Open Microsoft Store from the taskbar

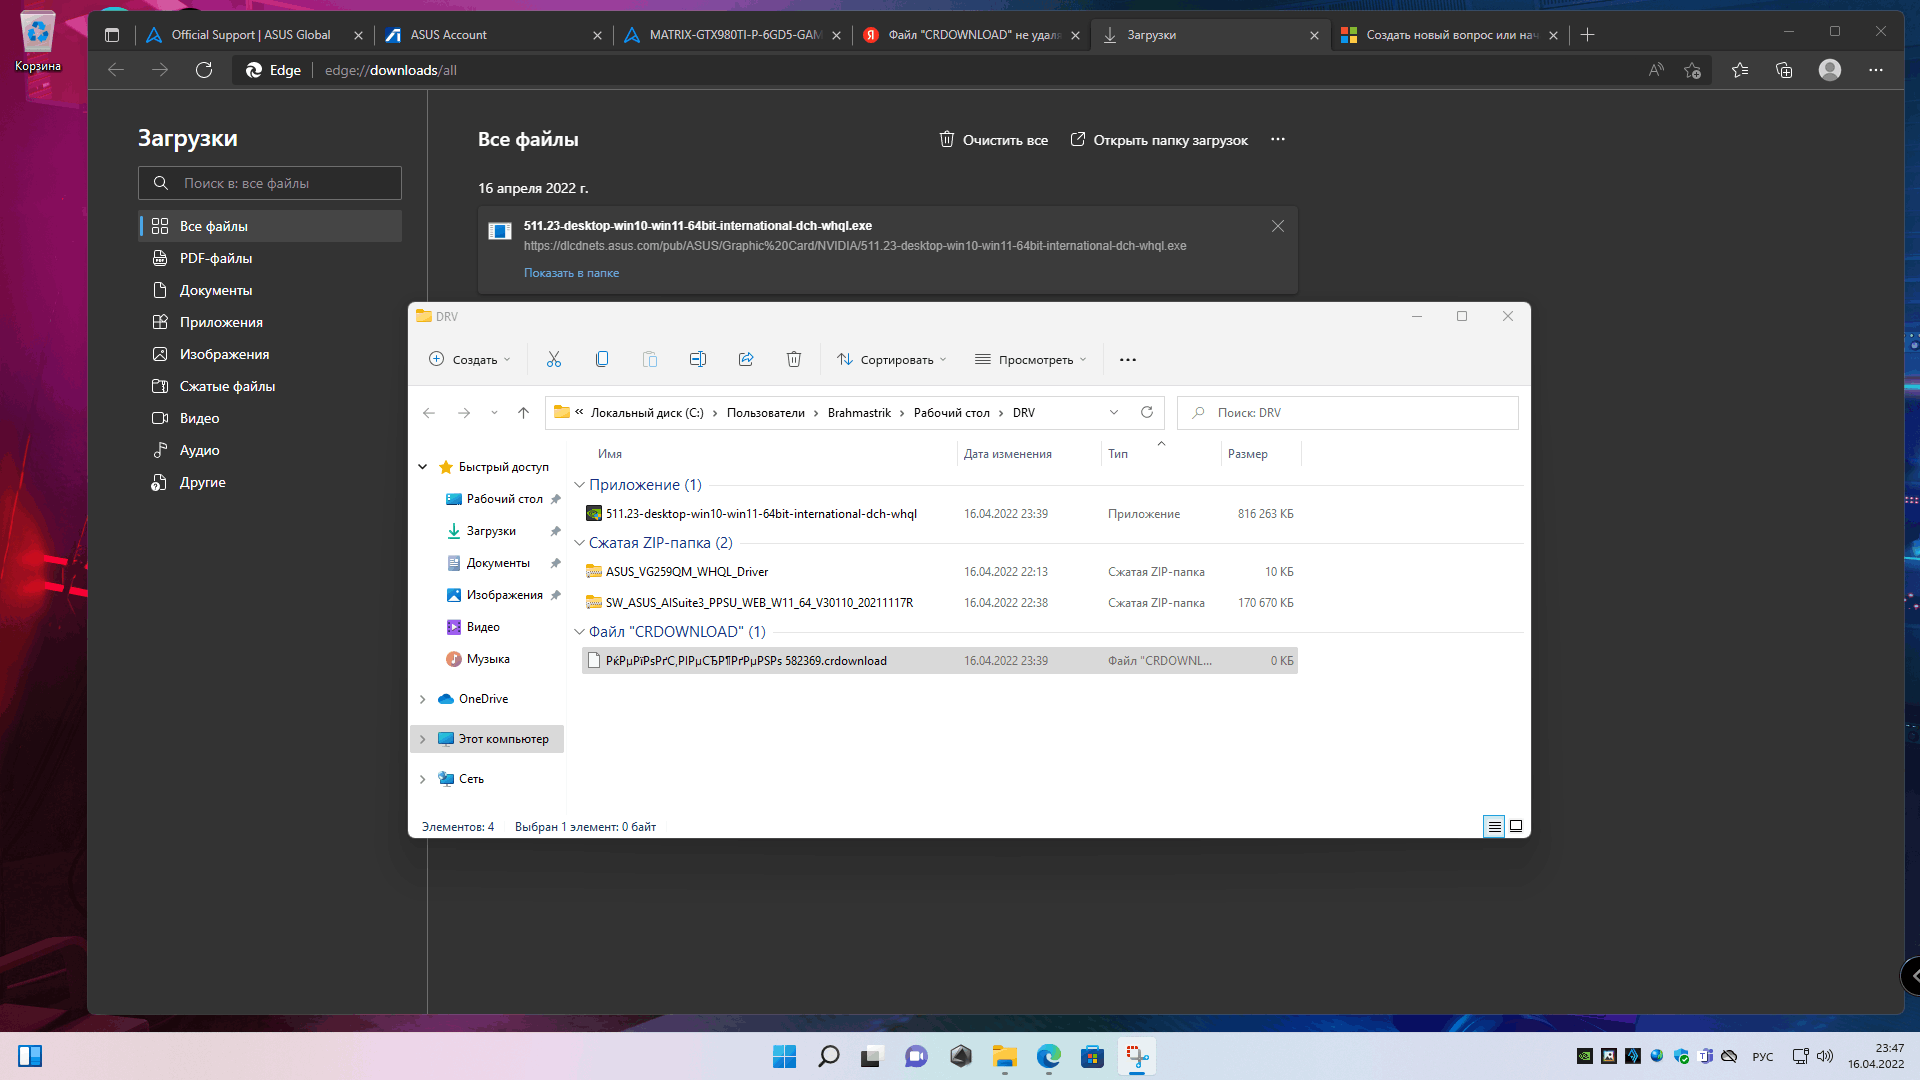pyautogui.click(x=1093, y=1056)
